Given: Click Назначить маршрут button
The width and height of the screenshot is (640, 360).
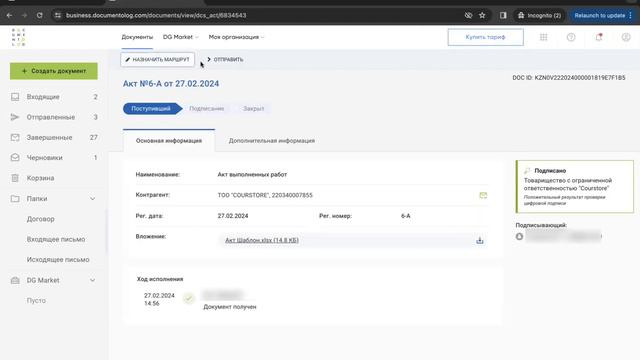Looking at the screenshot, I should click(158, 60).
